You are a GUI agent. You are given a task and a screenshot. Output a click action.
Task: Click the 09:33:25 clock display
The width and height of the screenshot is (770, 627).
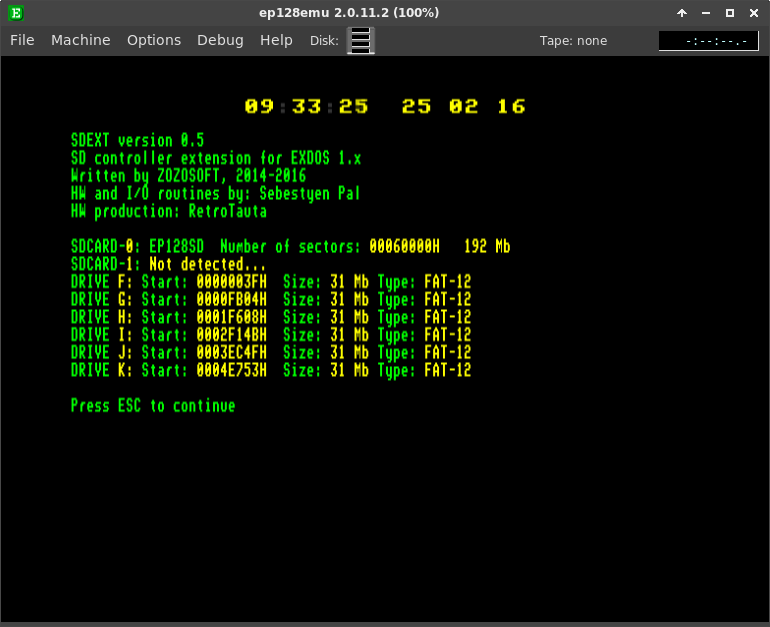tap(306, 106)
